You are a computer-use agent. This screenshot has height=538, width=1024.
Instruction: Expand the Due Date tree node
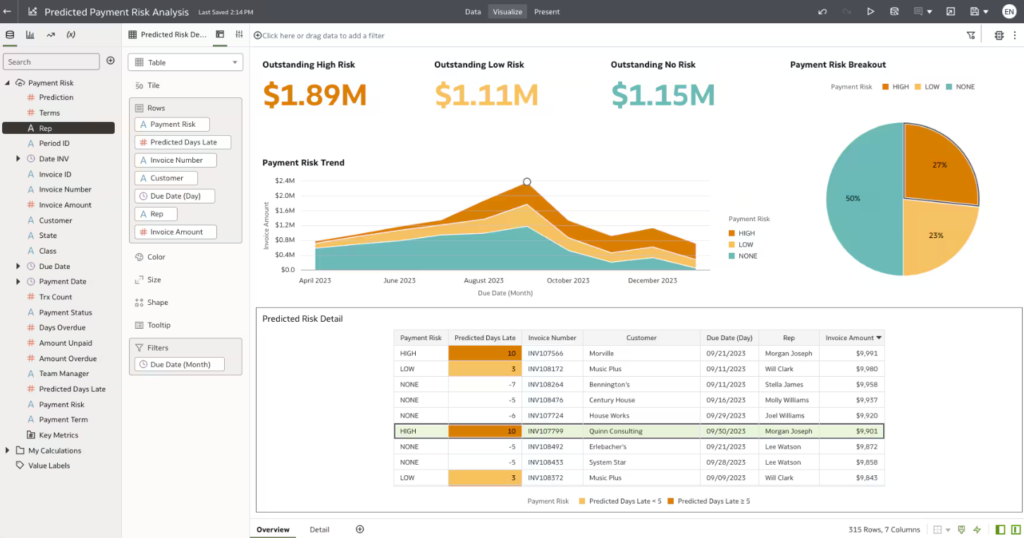pyautogui.click(x=18, y=266)
